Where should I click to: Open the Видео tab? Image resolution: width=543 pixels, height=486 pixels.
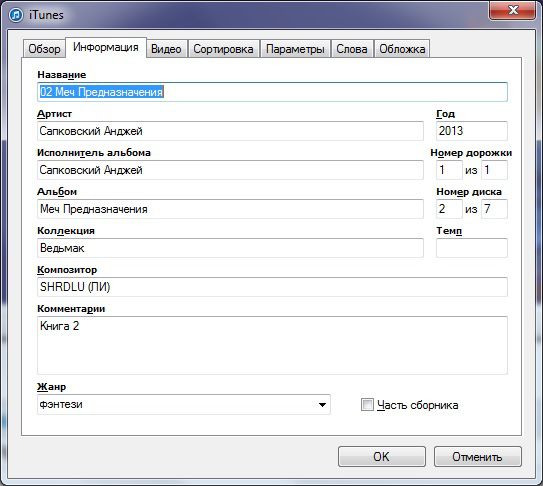pyautogui.click(x=166, y=49)
